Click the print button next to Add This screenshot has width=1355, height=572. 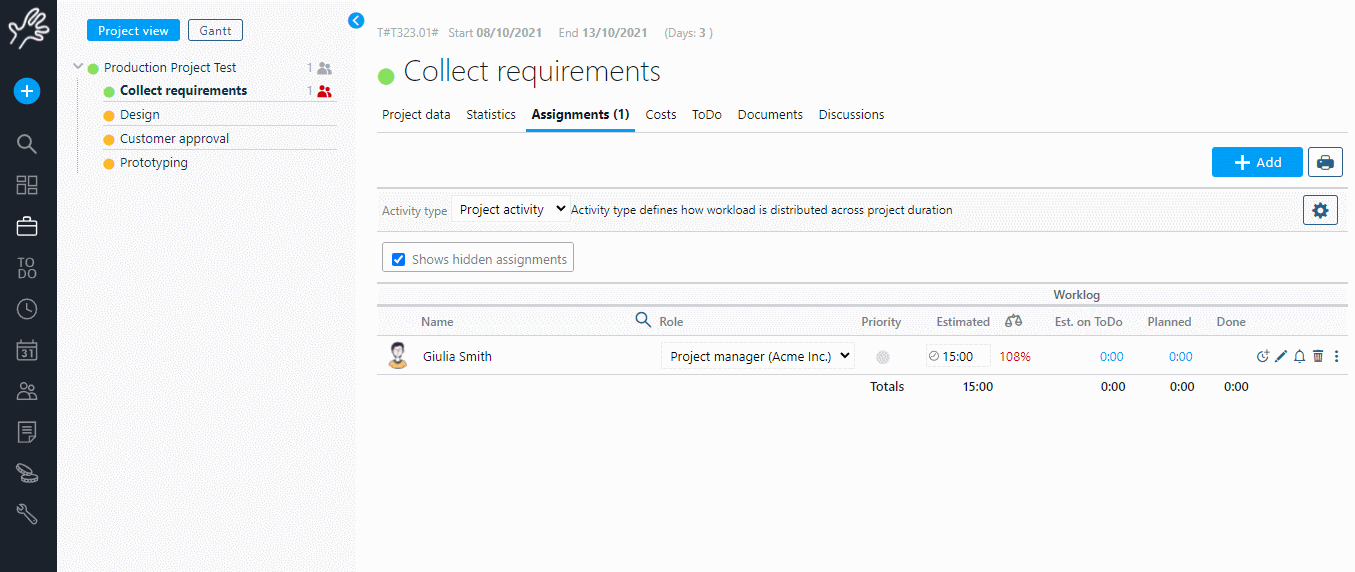coord(1325,162)
